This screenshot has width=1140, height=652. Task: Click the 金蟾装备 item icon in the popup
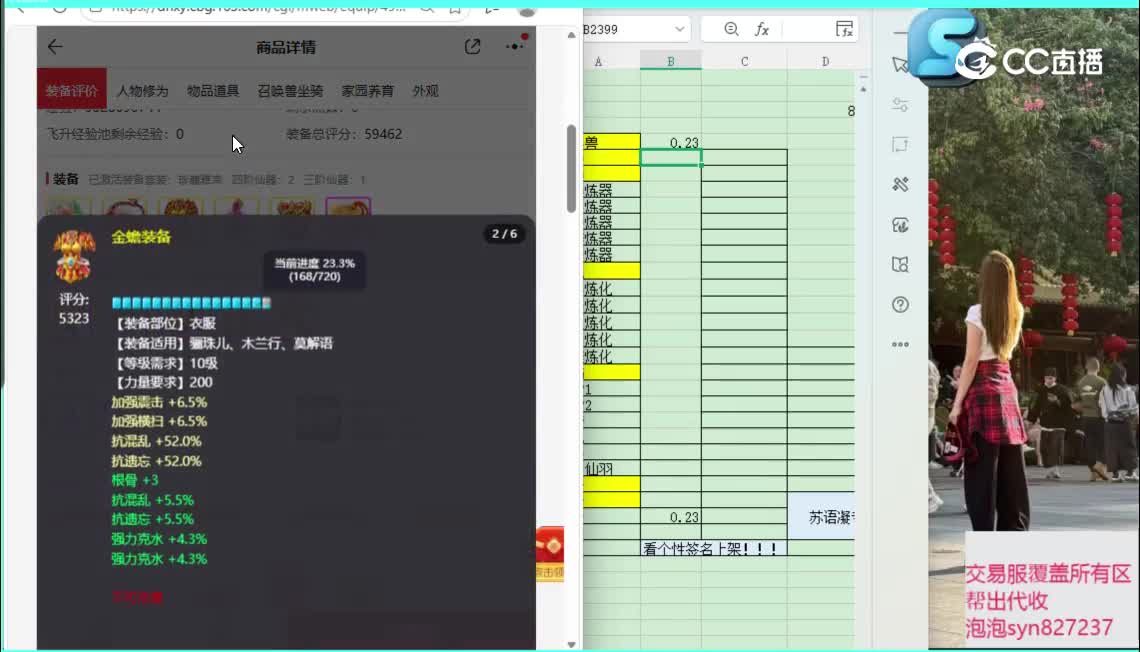74,257
